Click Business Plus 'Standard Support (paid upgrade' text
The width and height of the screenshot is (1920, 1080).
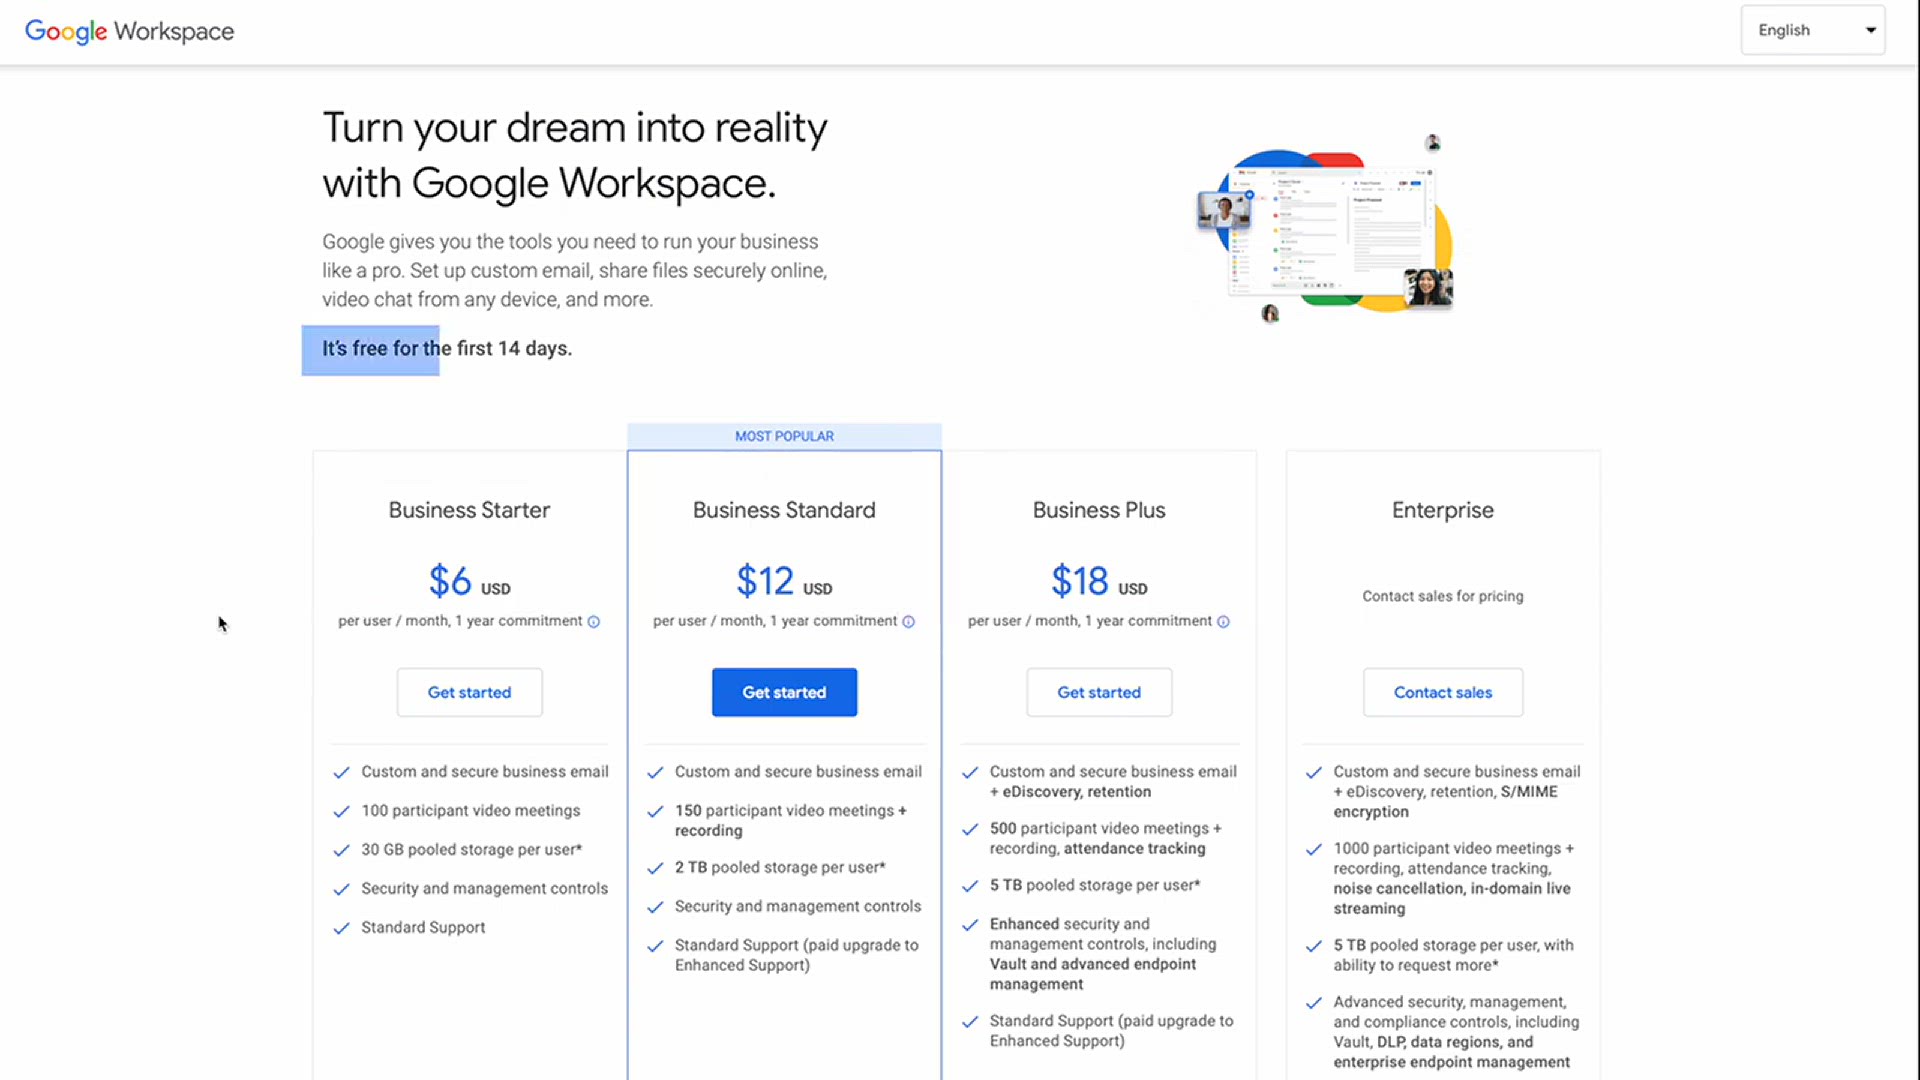[1111, 1031]
